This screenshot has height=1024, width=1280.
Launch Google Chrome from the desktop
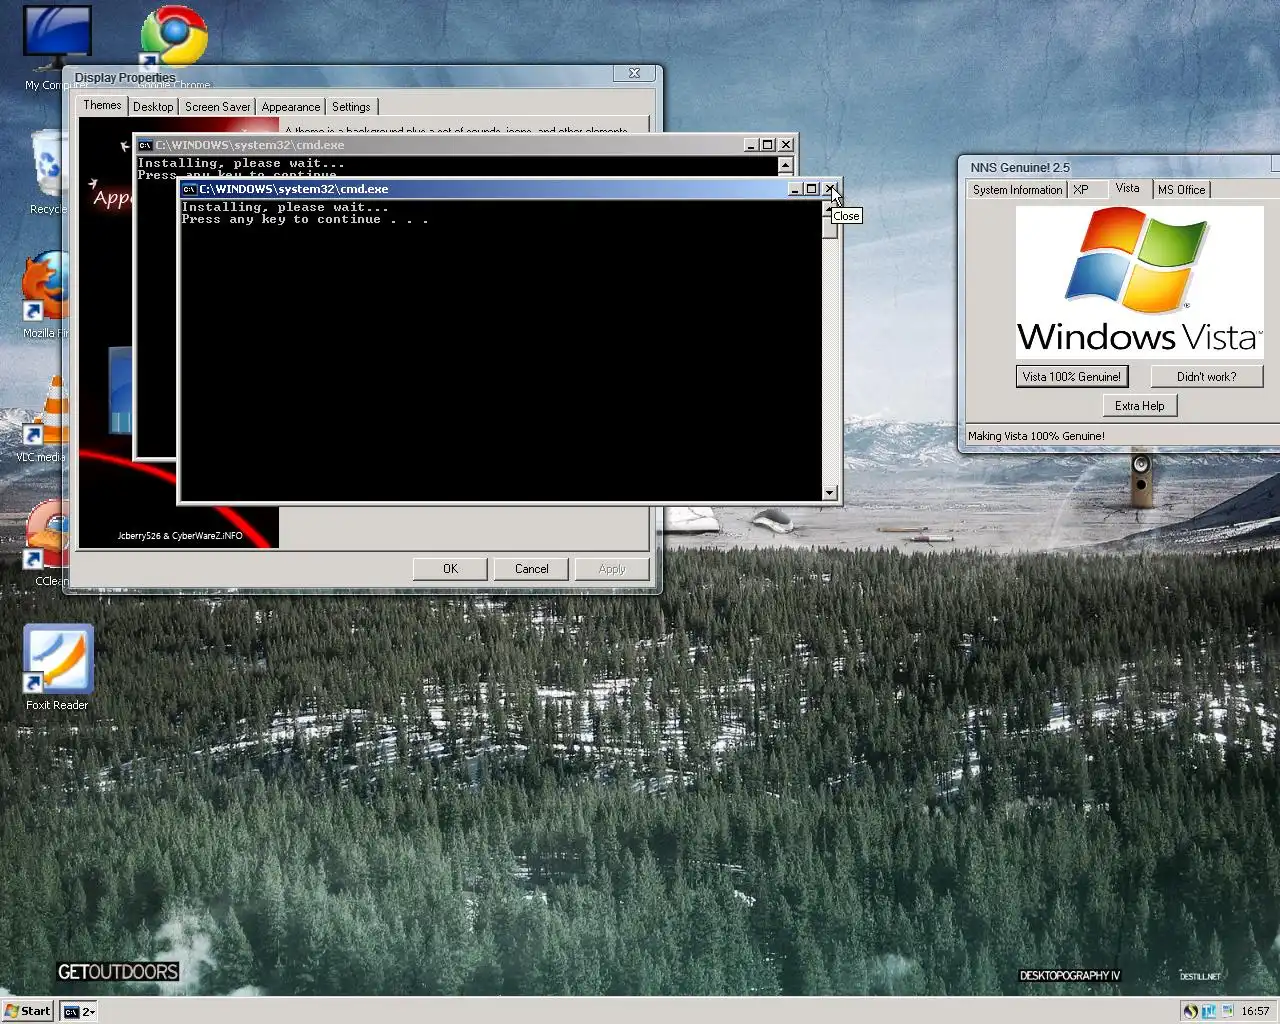(x=175, y=38)
